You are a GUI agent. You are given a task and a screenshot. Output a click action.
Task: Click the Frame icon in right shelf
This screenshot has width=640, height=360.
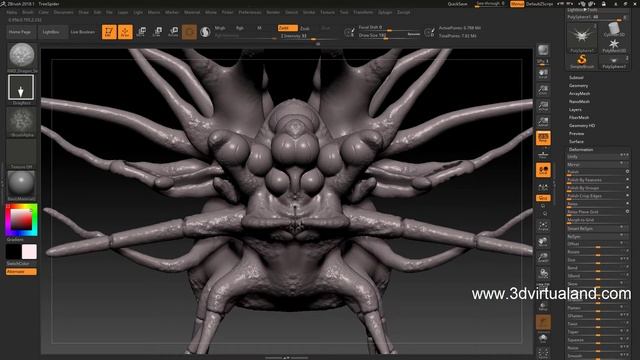[x=543, y=226]
